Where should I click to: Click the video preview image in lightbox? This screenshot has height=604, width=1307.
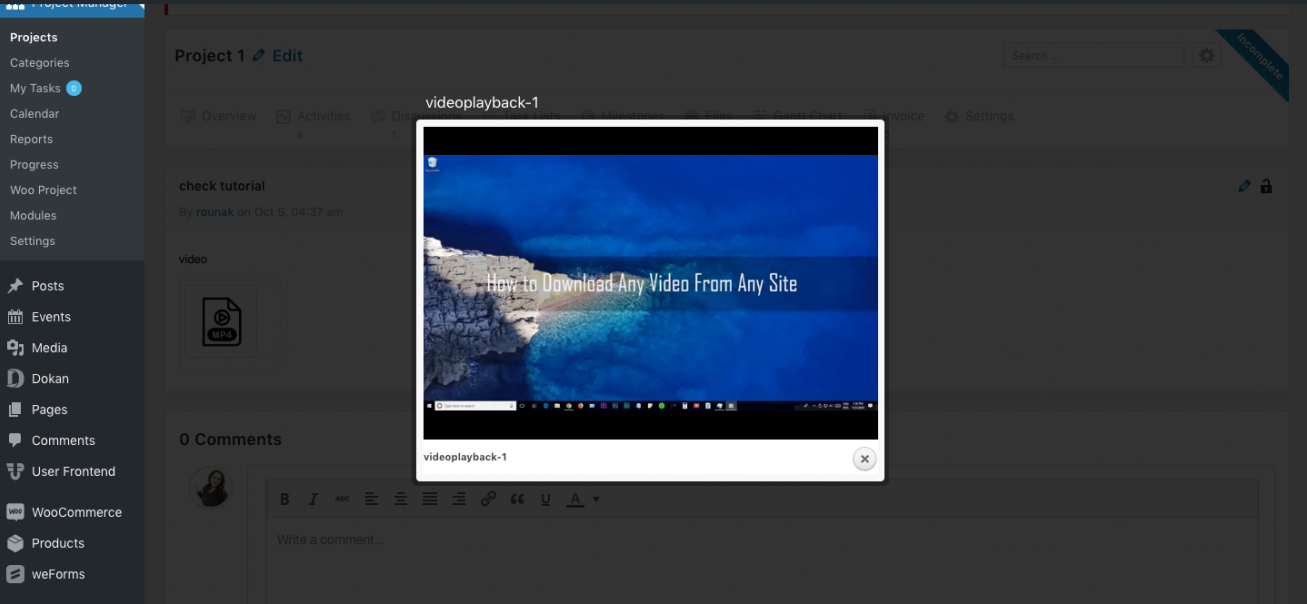pyautogui.click(x=651, y=283)
